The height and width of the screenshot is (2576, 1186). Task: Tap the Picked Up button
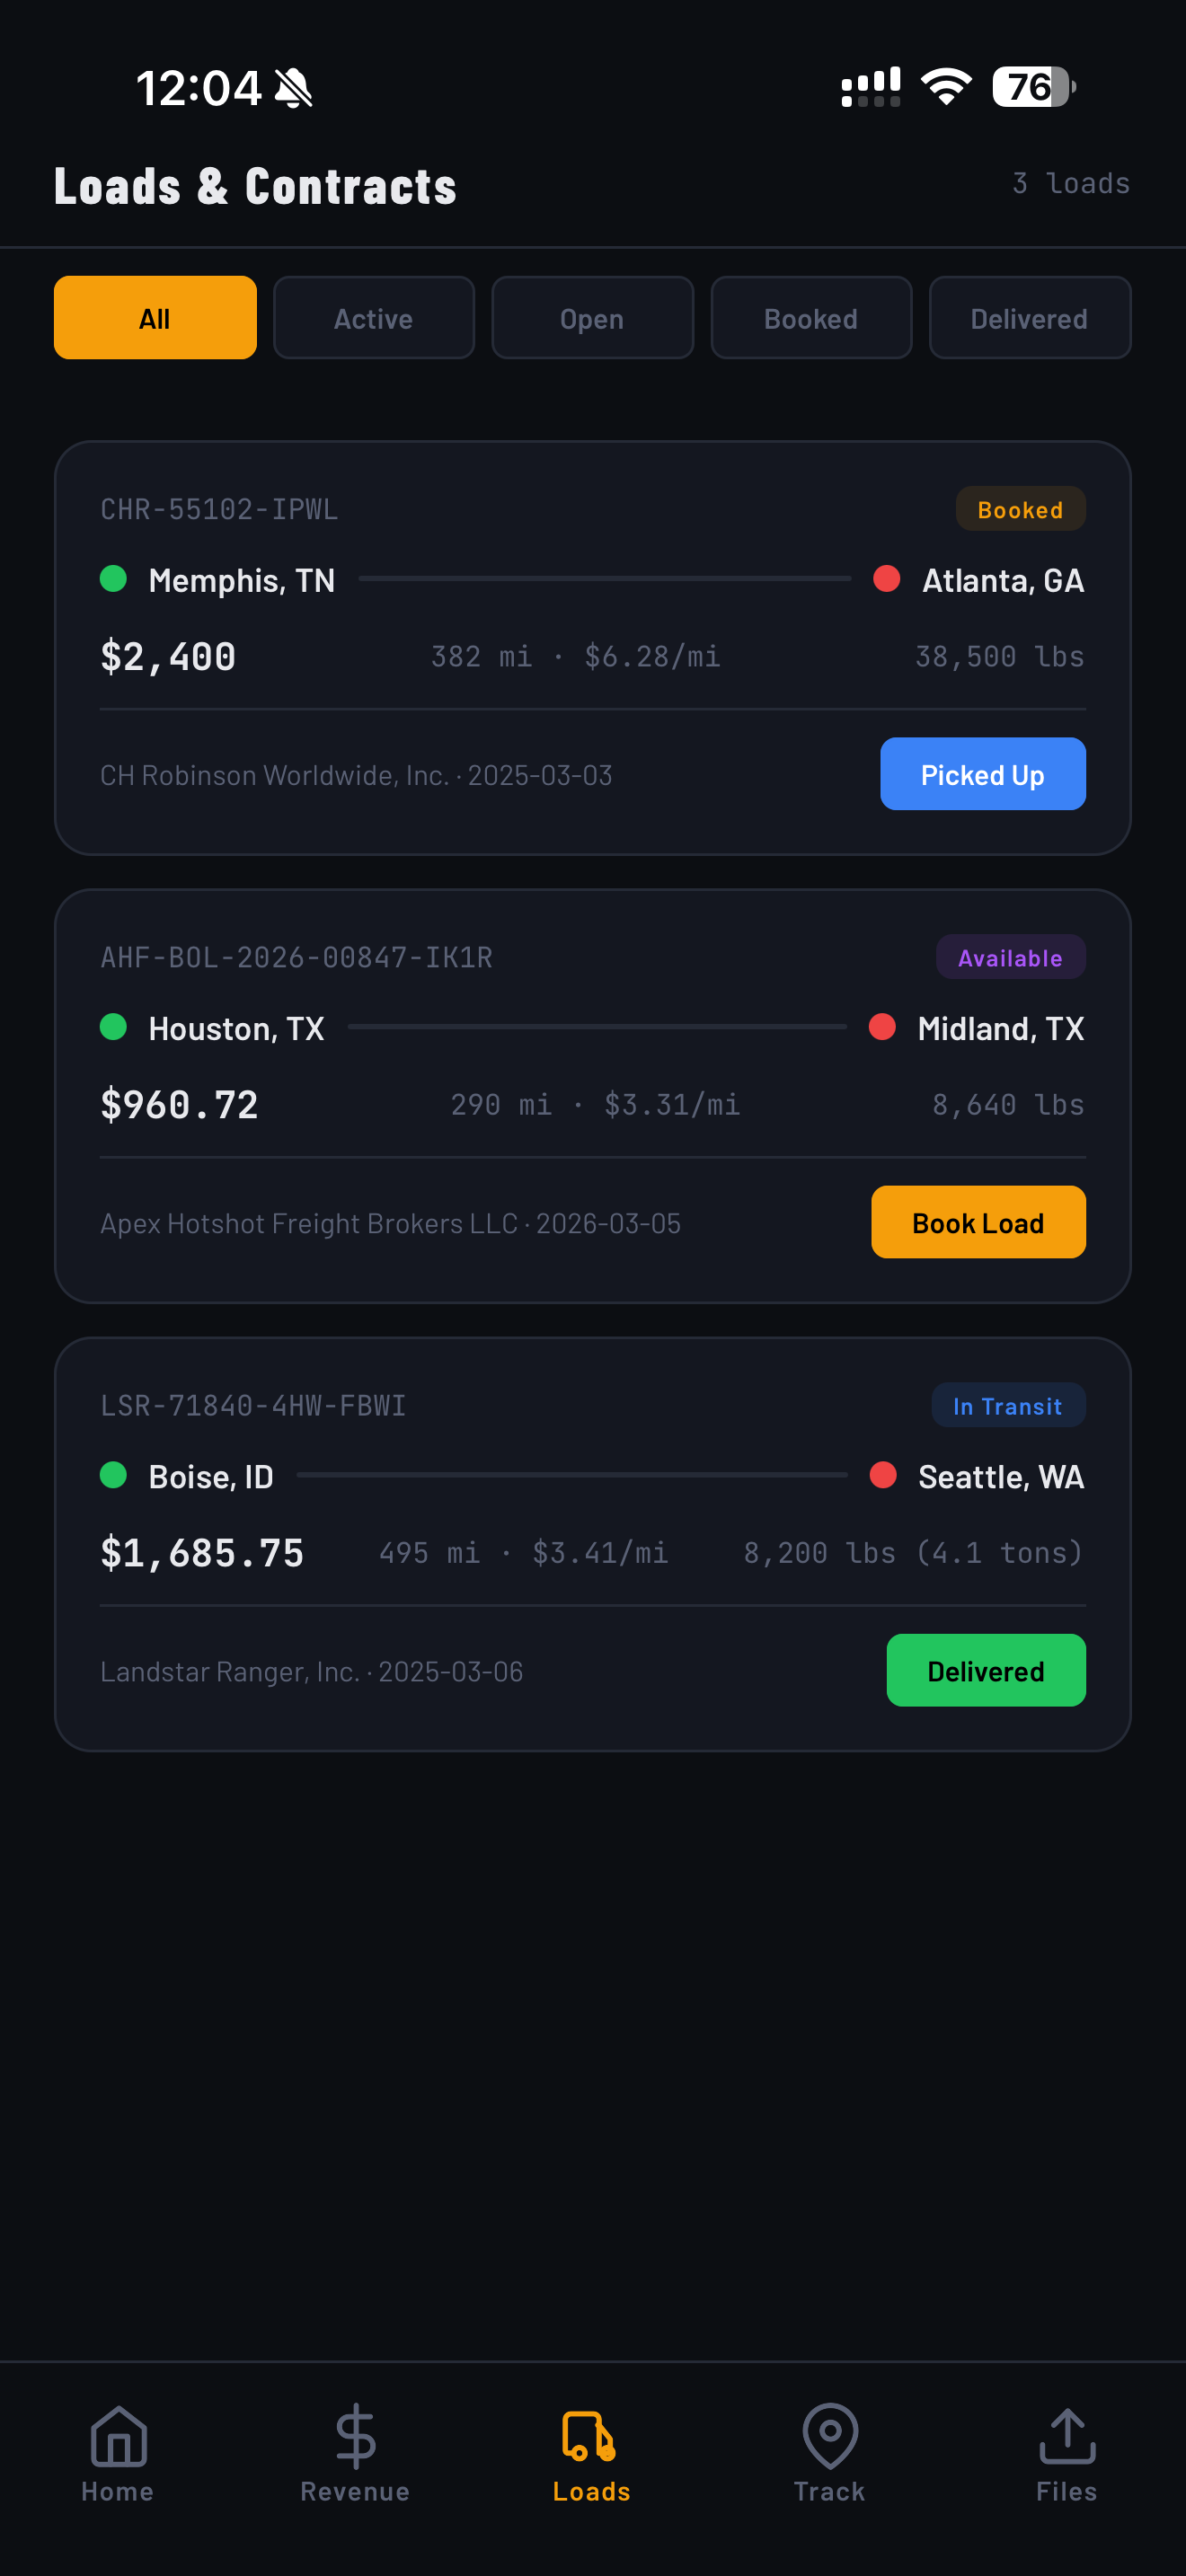tap(982, 774)
